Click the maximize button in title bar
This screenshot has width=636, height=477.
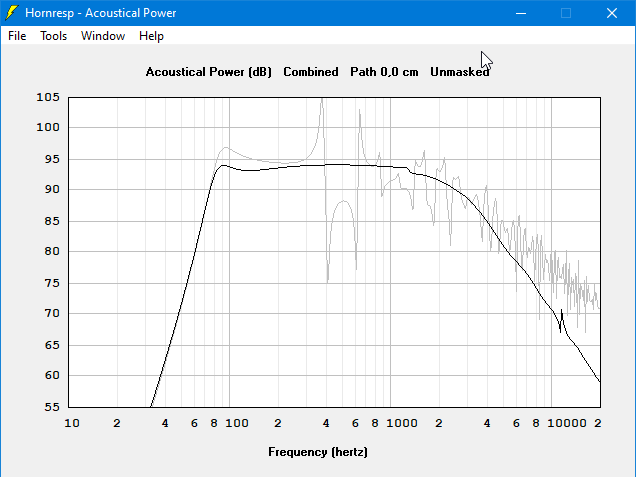pos(566,13)
